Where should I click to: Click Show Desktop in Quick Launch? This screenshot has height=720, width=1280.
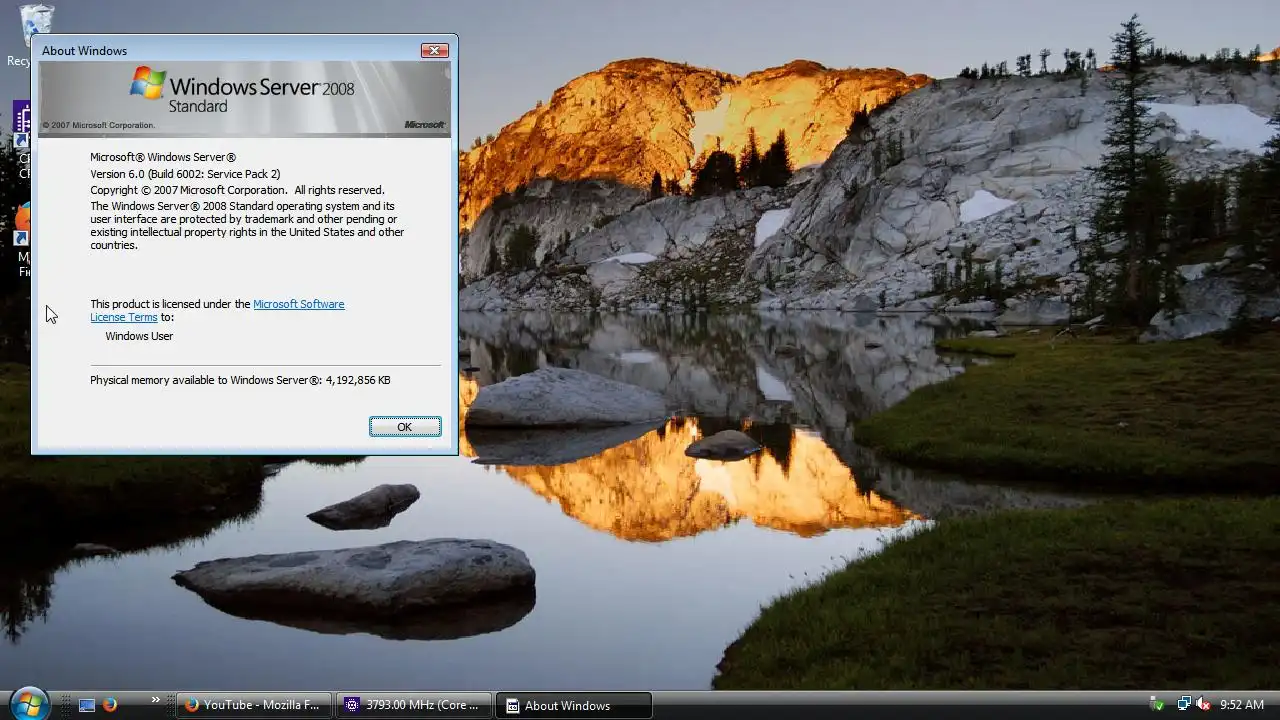(87, 705)
